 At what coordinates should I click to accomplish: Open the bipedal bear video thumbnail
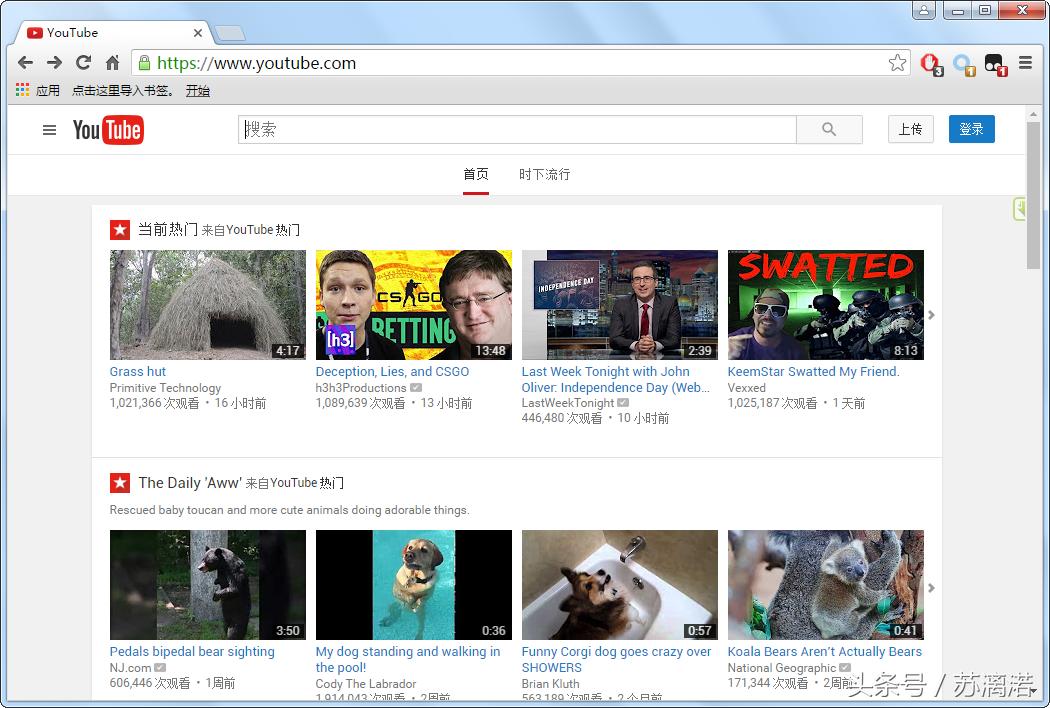[x=208, y=585]
